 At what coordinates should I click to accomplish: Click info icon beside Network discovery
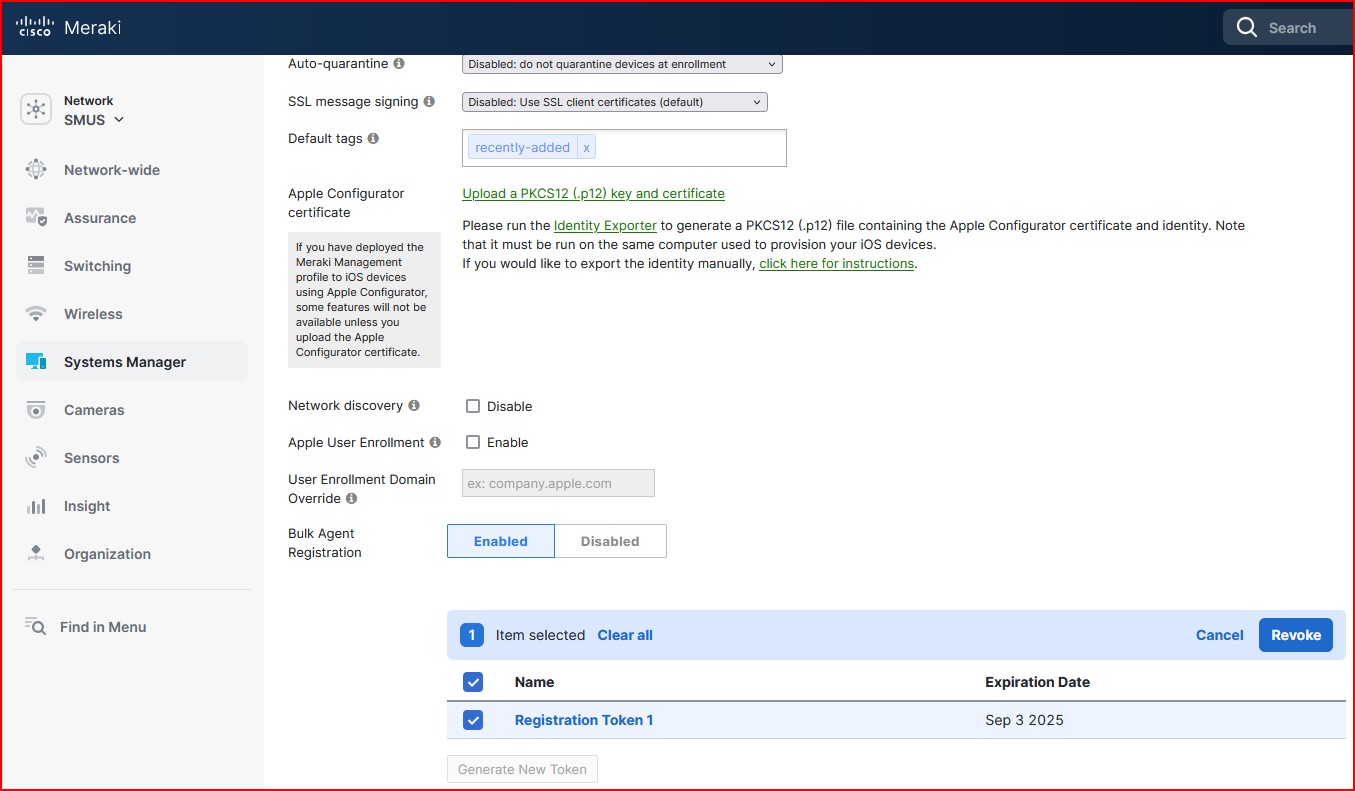pyautogui.click(x=414, y=406)
